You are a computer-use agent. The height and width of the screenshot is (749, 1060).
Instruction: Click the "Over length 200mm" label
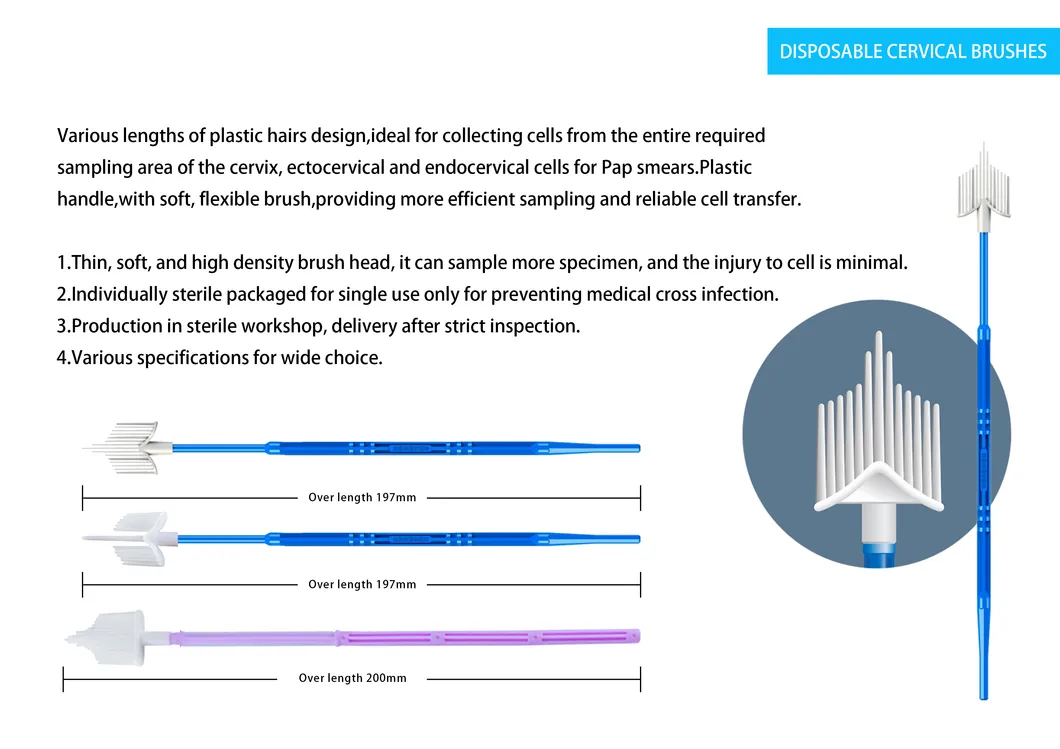(353, 678)
